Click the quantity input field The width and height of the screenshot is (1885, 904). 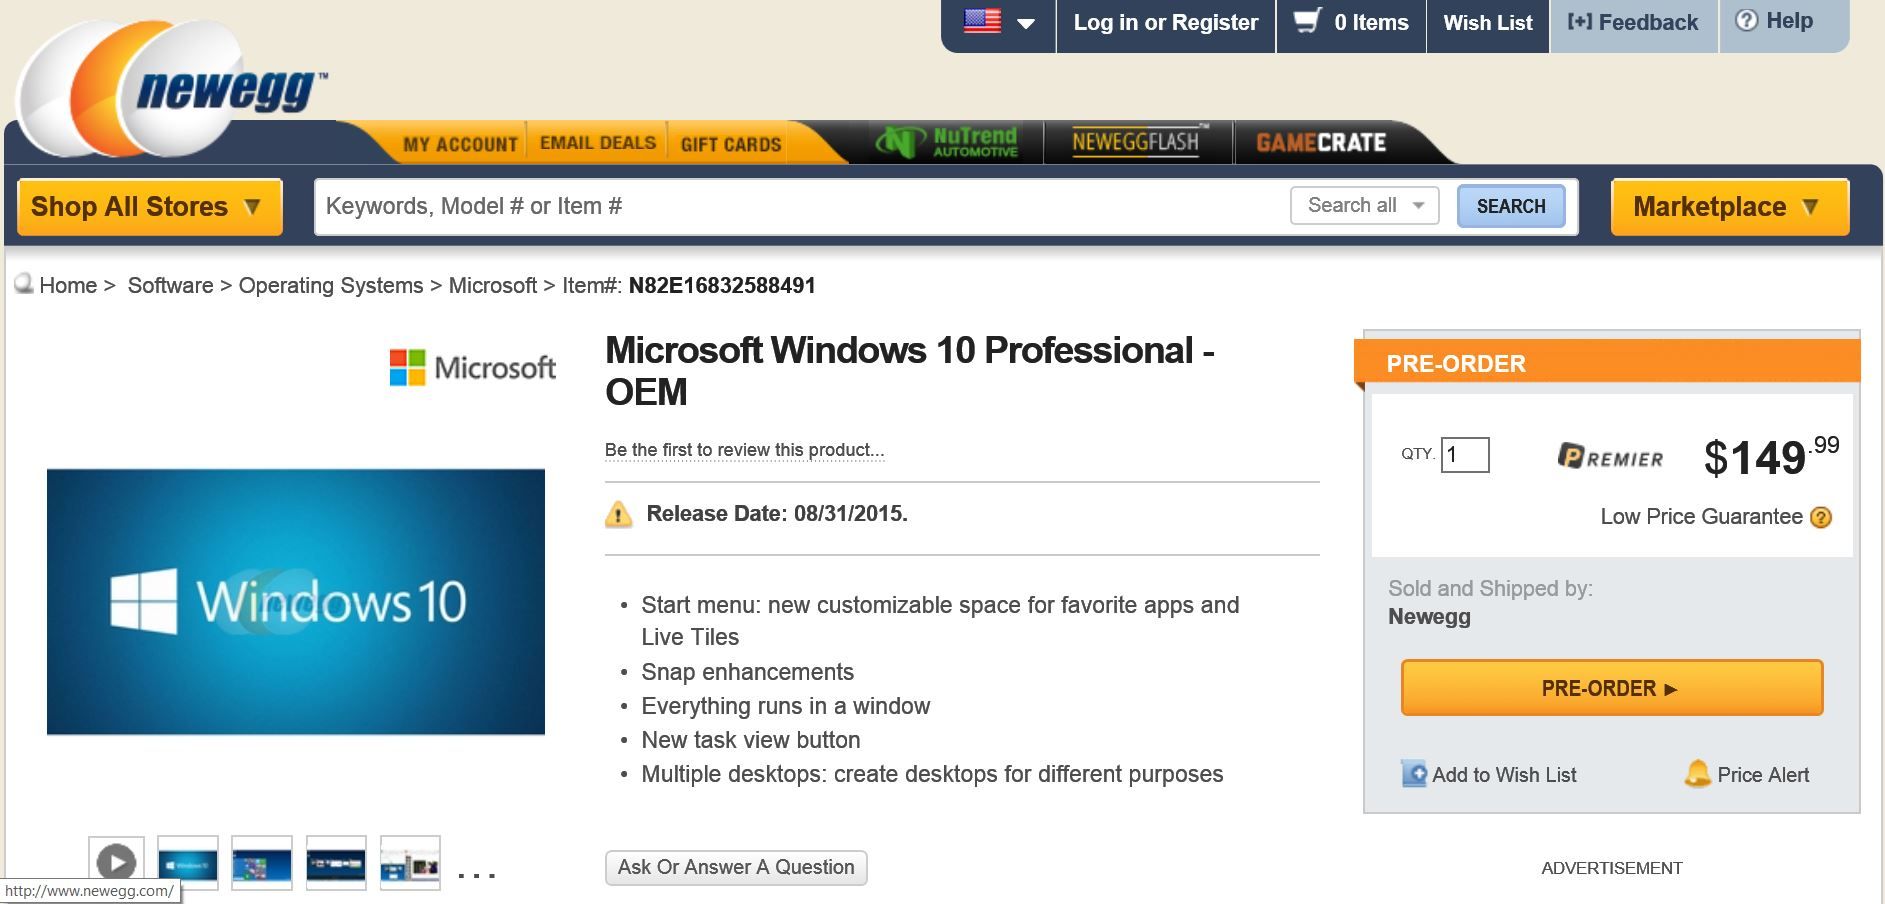pos(1465,455)
